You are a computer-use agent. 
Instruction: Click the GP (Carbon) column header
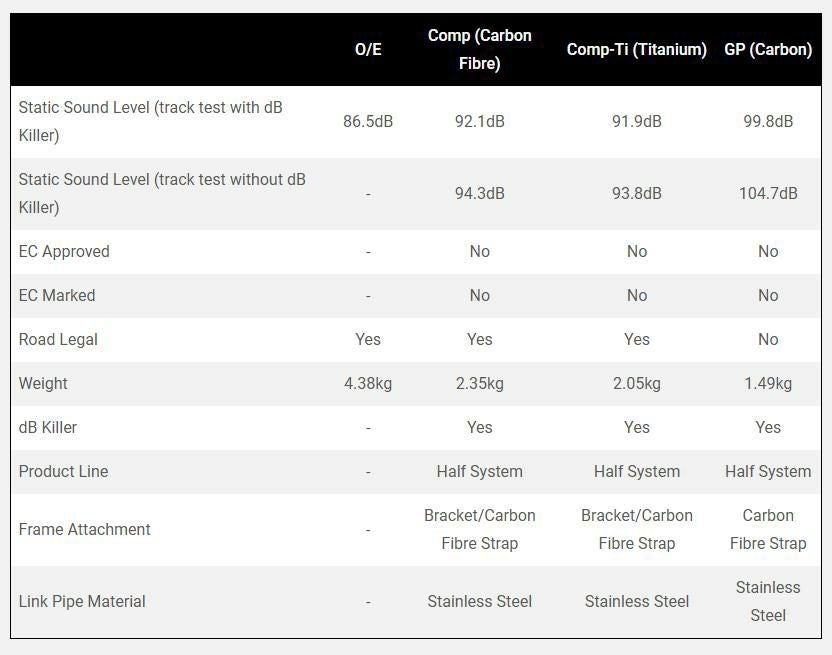point(768,49)
